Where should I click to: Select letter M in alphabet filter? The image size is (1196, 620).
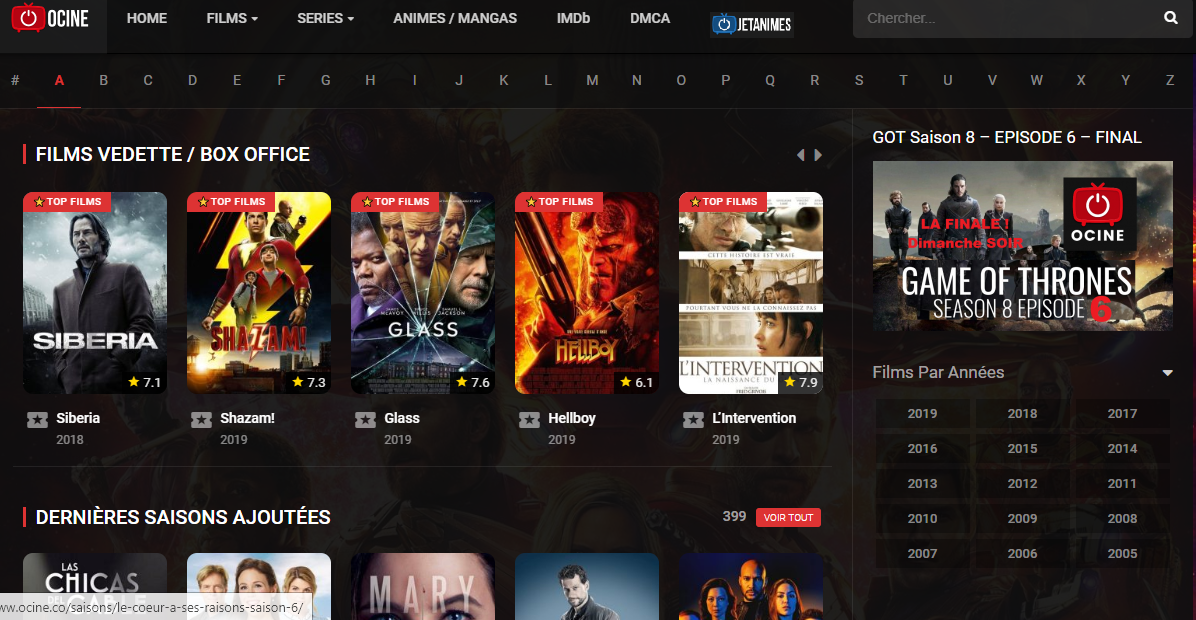592,80
